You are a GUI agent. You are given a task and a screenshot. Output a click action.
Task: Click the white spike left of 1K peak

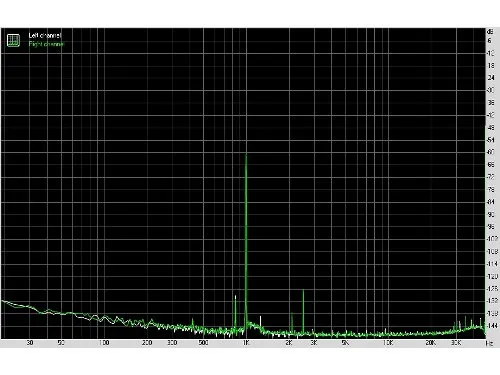pos(235,296)
